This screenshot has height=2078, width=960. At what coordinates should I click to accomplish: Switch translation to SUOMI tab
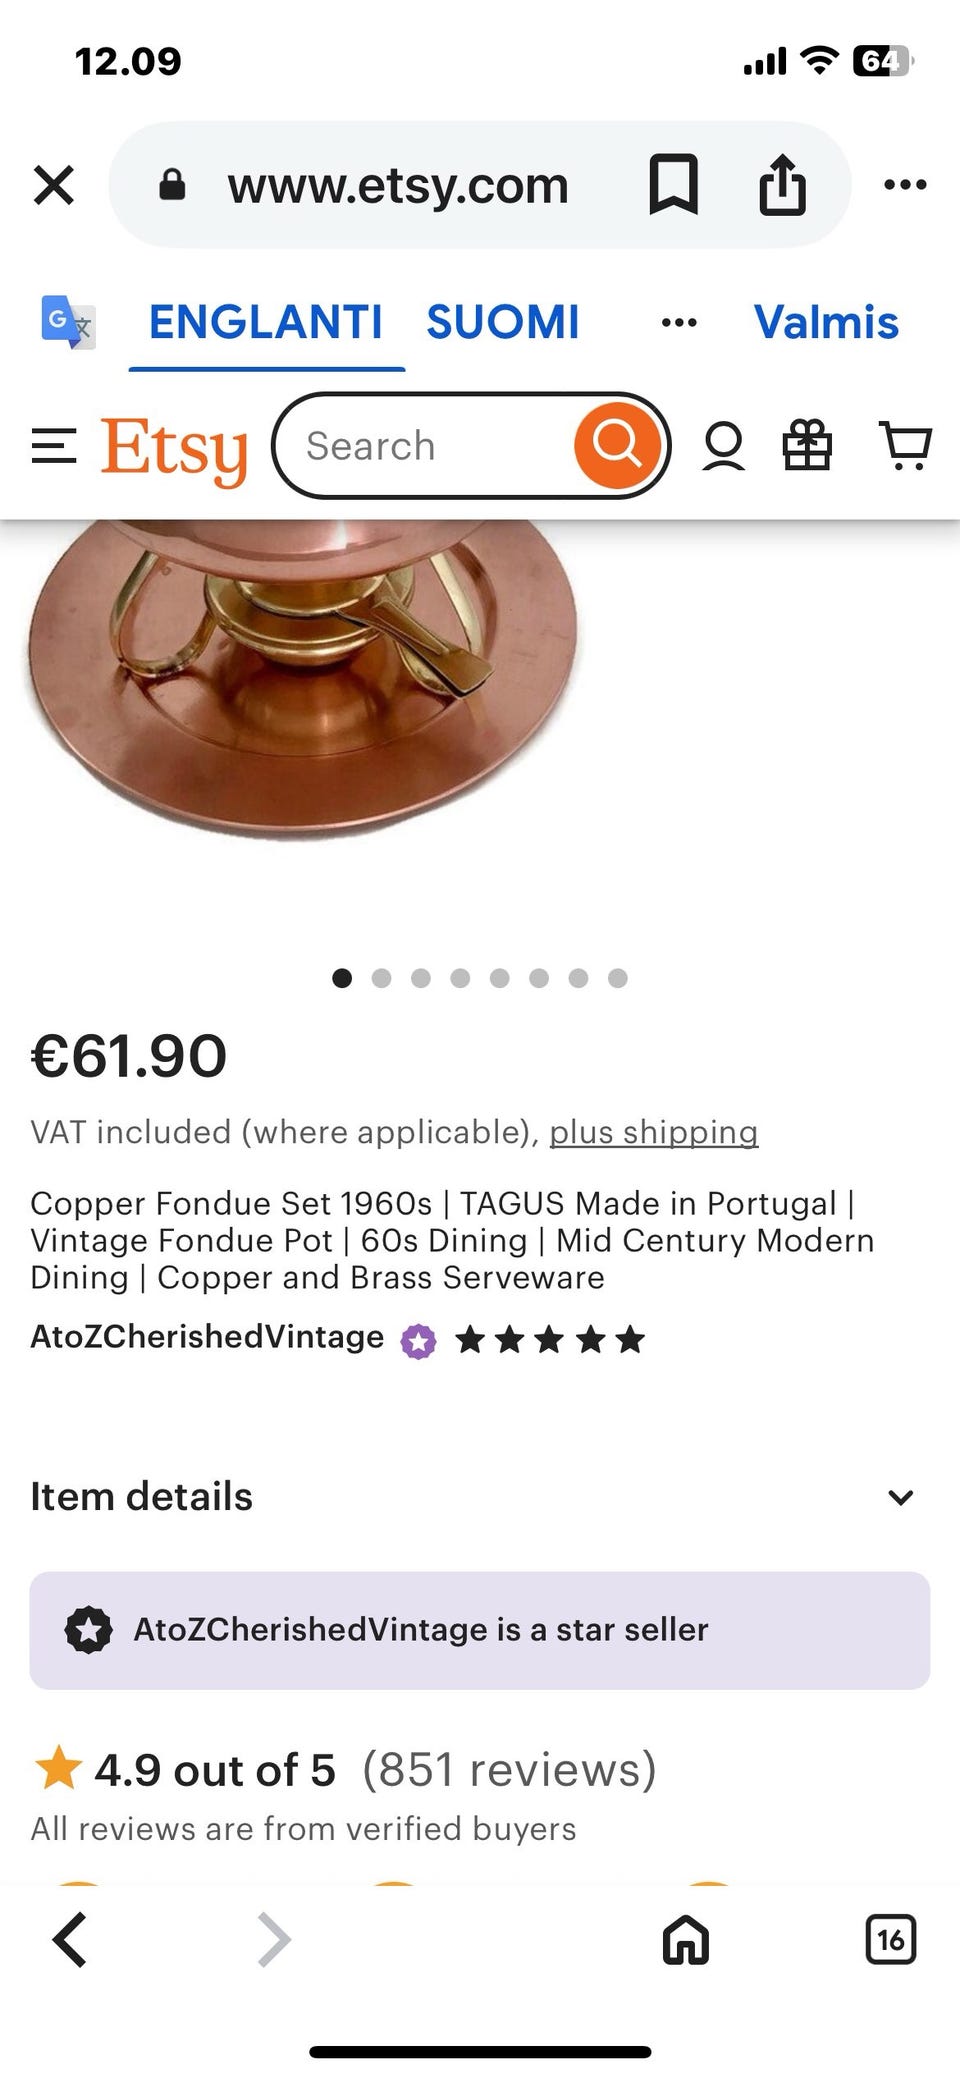[x=503, y=322]
